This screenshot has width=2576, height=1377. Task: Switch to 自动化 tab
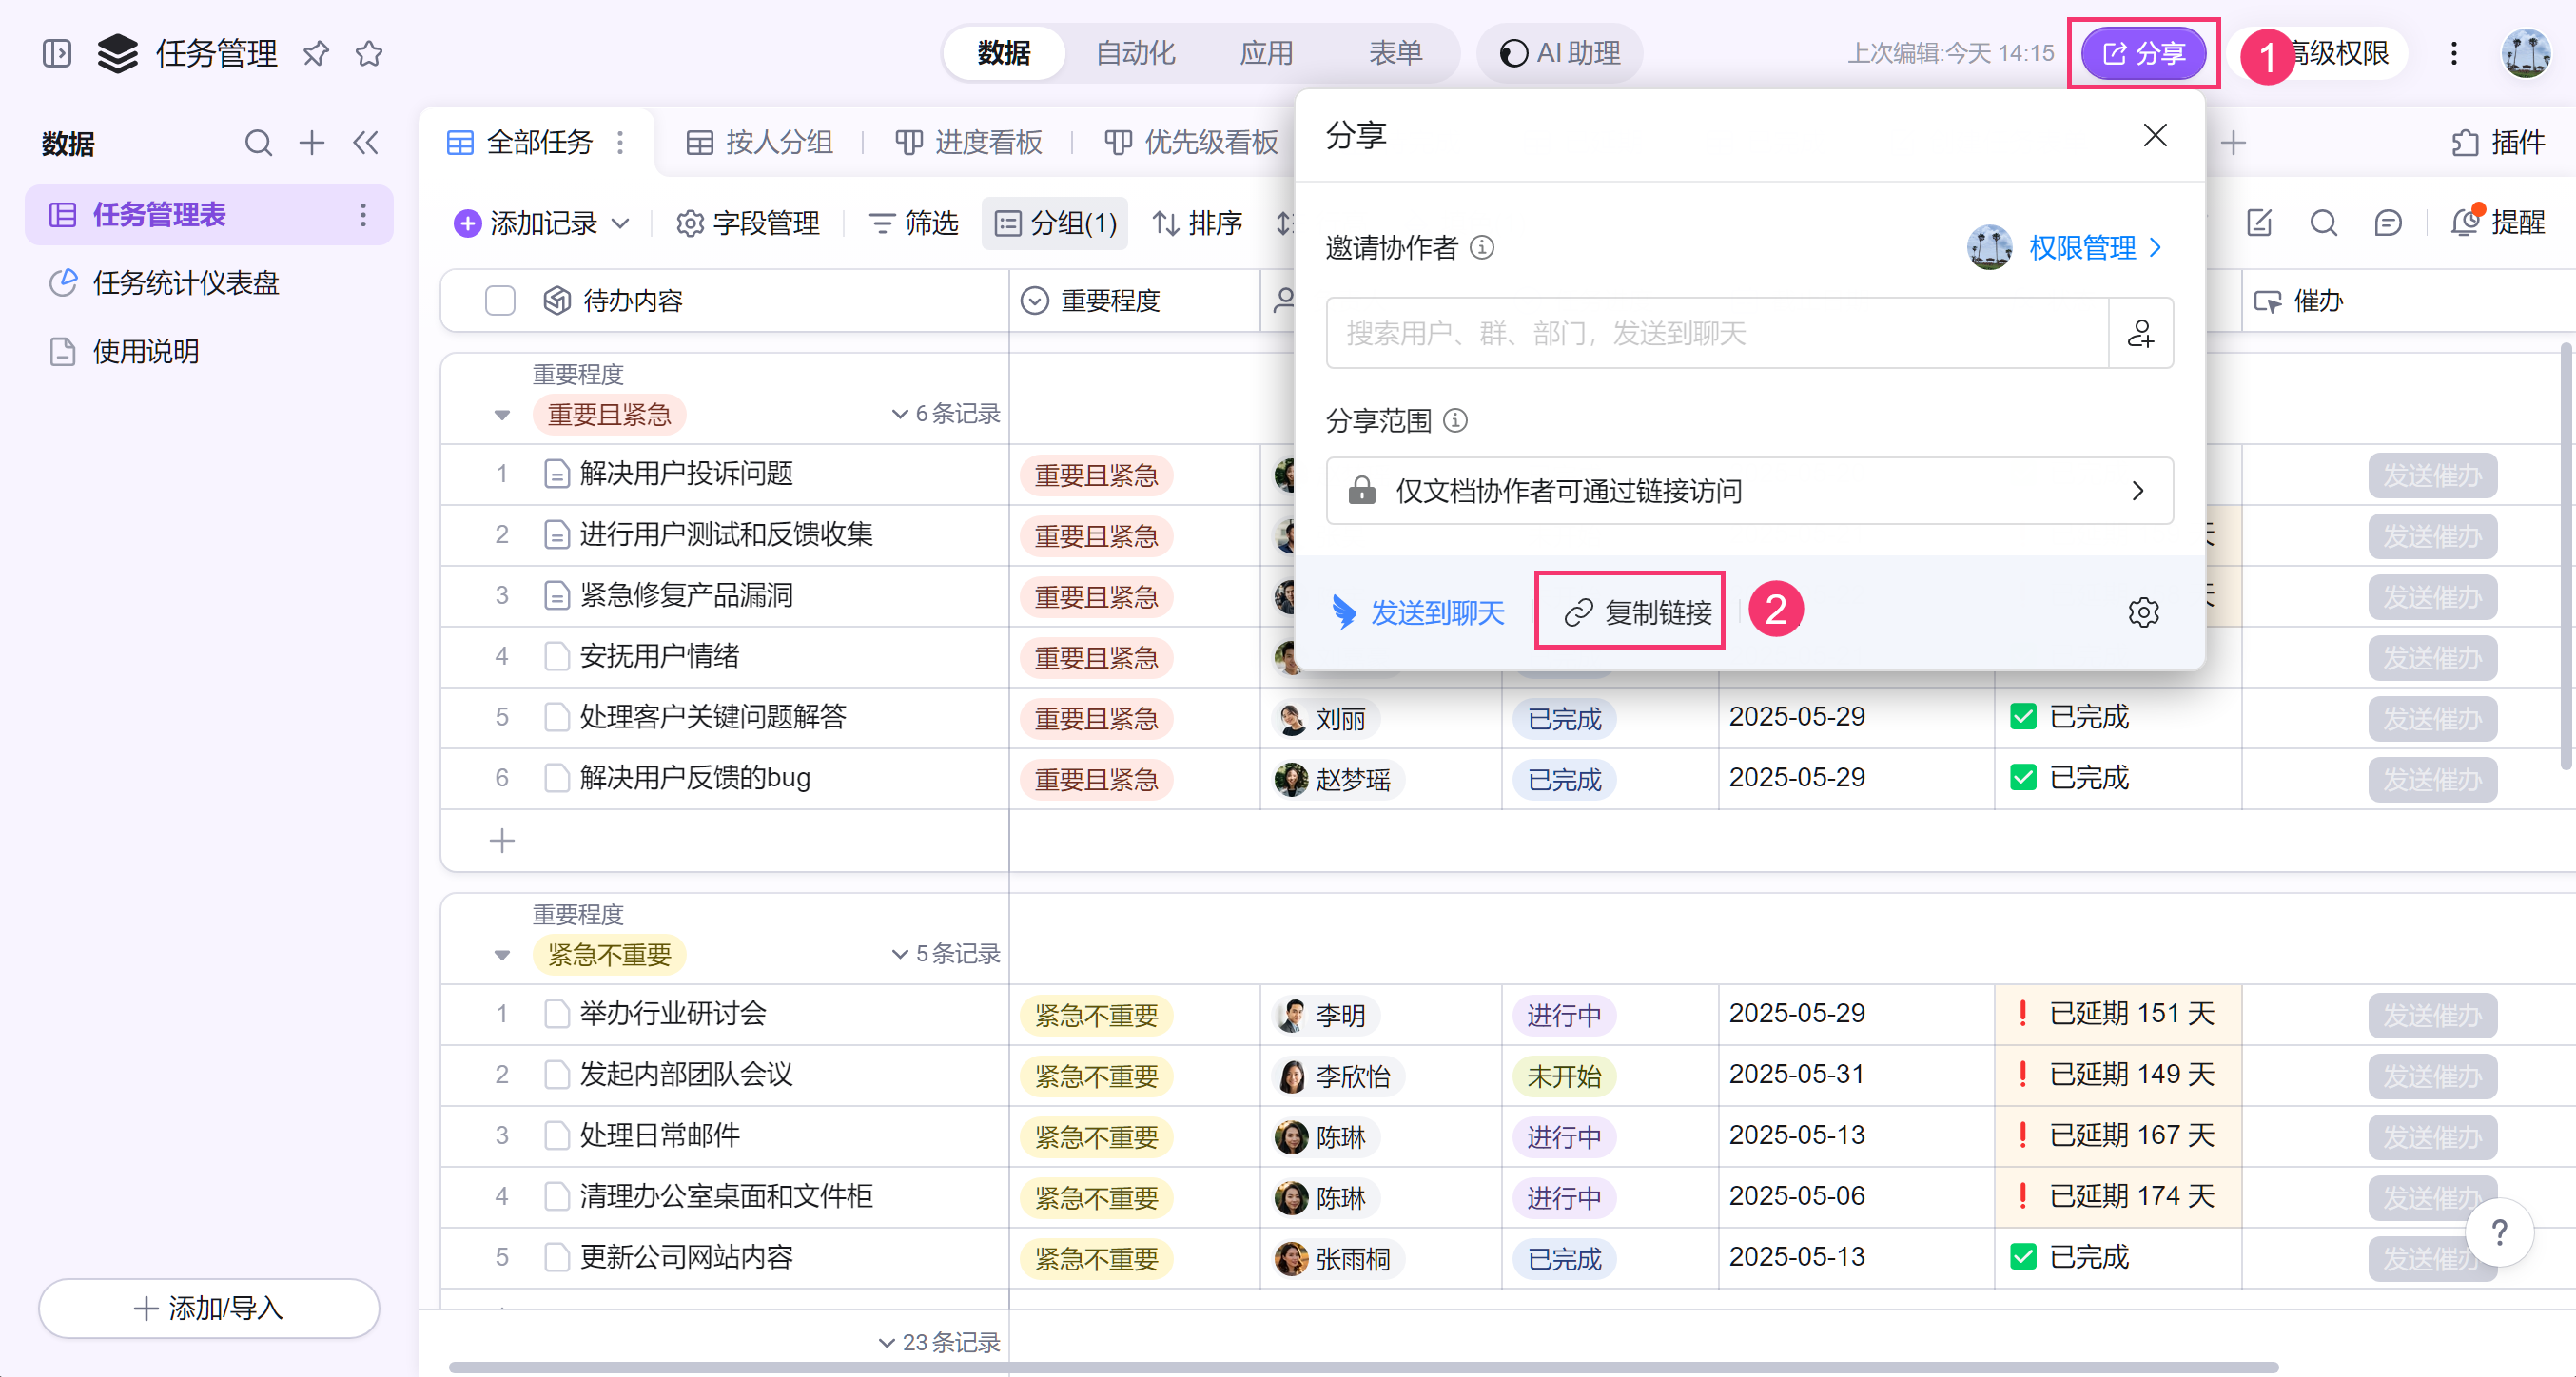[x=1135, y=53]
